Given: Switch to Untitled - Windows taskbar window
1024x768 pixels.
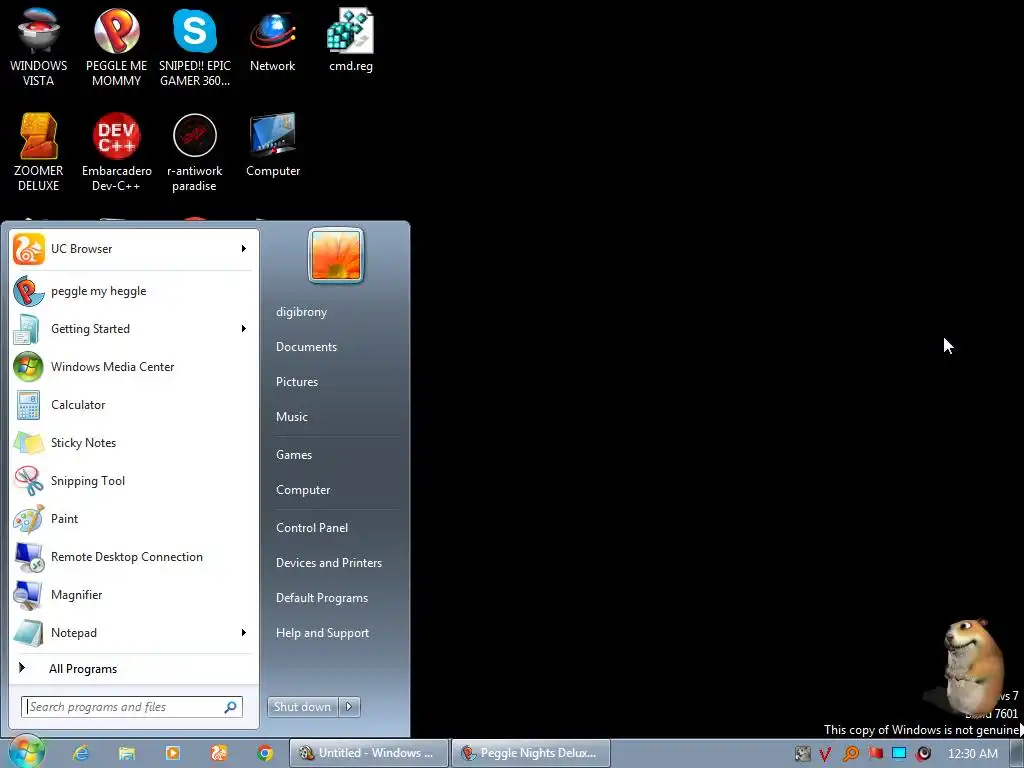Looking at the screenshot, I should (368, 753).
